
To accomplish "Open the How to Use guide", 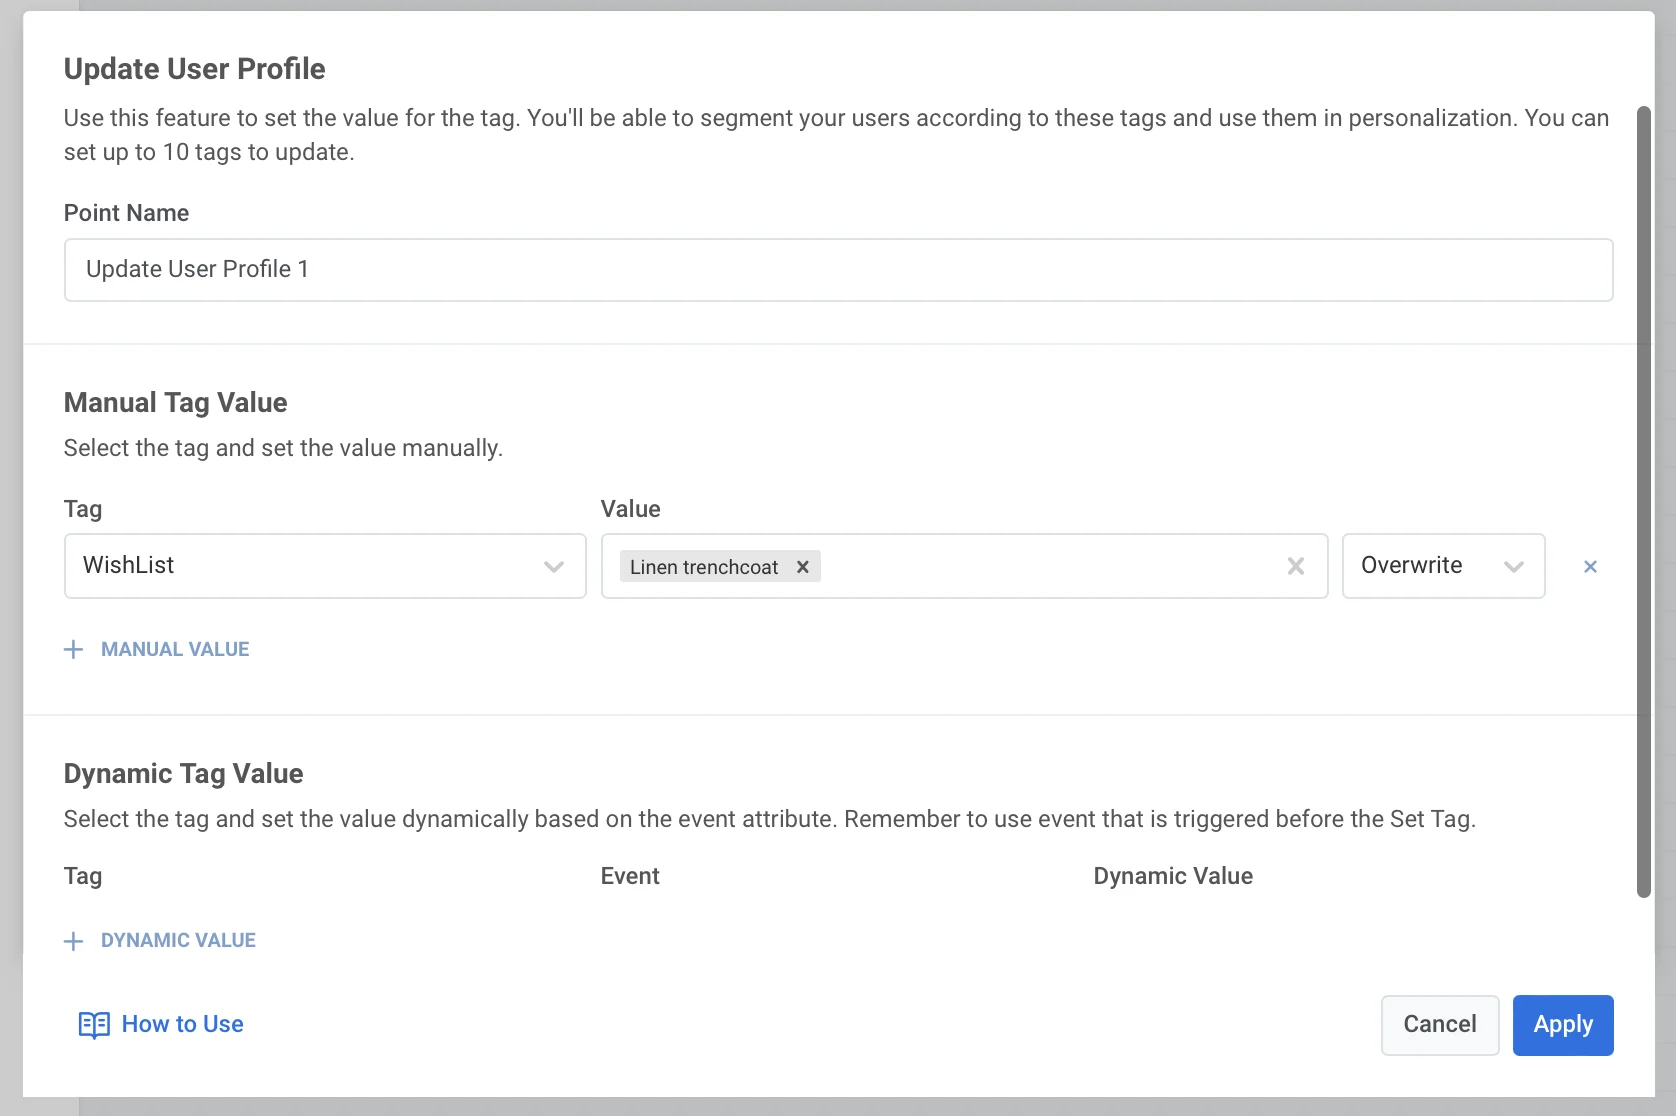I will [182, 1024].
